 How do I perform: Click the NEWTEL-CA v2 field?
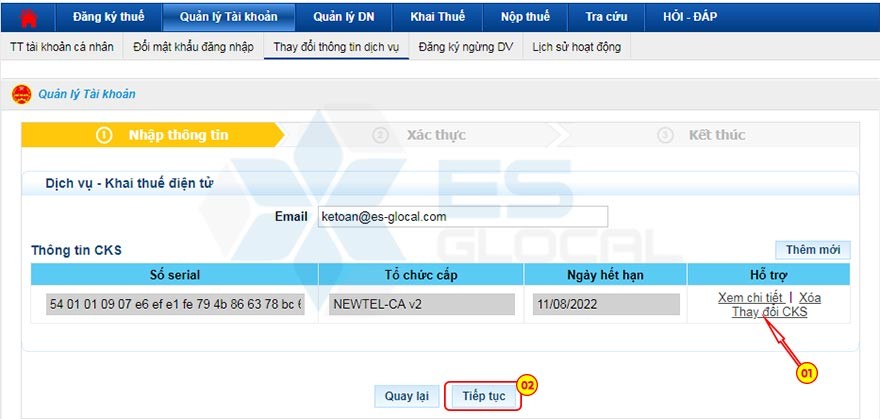421,305
